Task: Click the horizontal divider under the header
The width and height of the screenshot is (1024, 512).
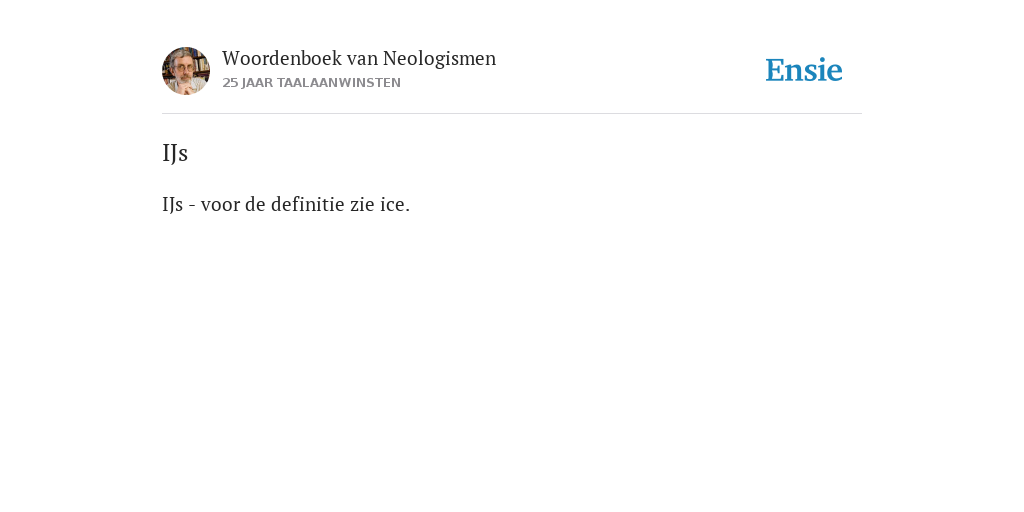Action: [x=512, y=114]
